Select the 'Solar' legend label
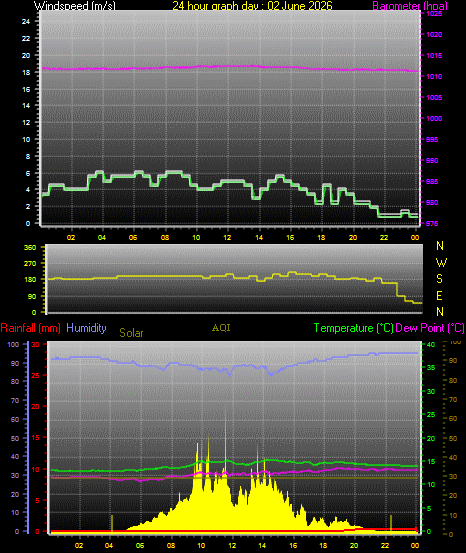This screenshot has width=466, height=553. pos(131,333)
